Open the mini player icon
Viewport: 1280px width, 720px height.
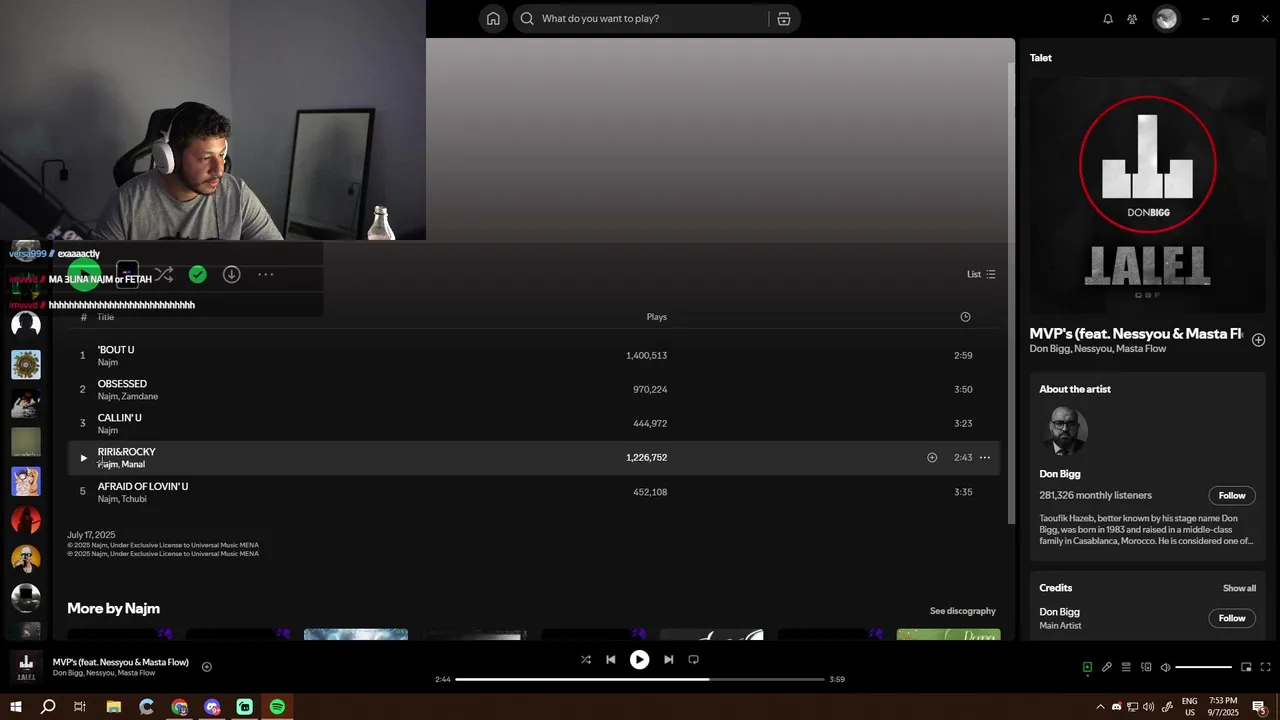(x=1246, y=667)
